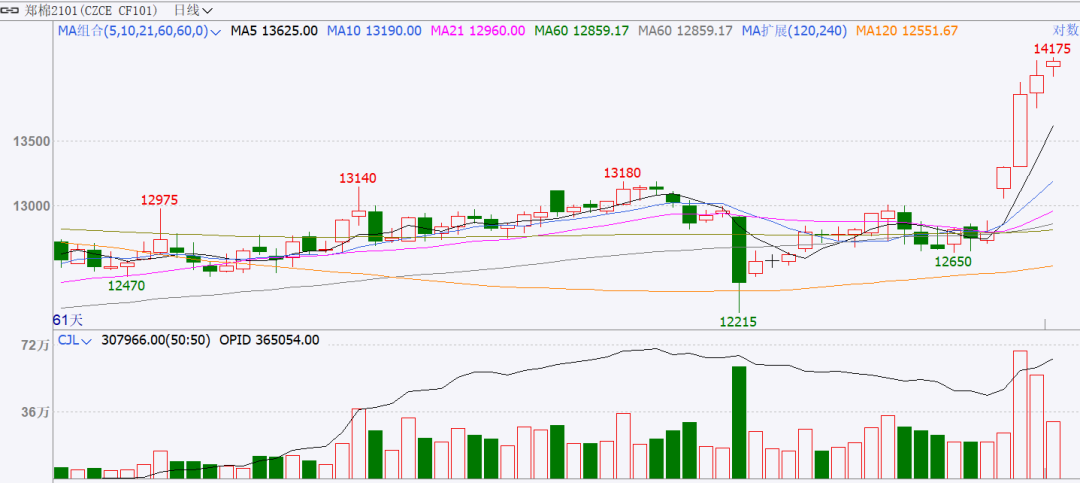1080x483 pixels.
Task: Click the 72万 volume axis label
Action: [36, 347]
